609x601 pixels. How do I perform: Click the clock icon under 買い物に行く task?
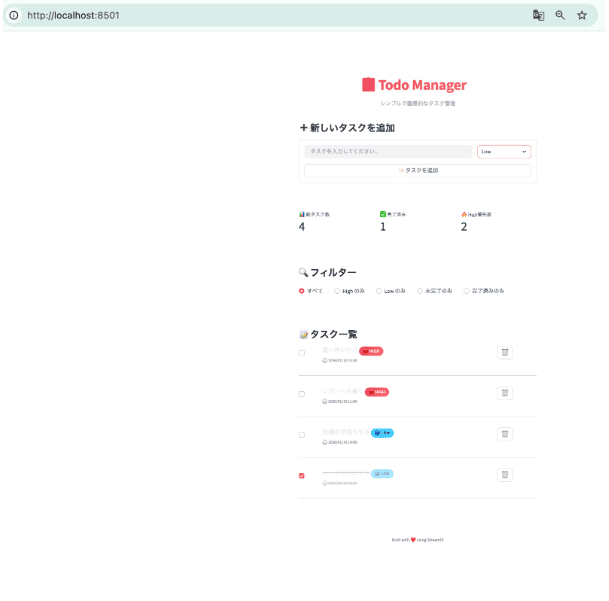(325, 361)
